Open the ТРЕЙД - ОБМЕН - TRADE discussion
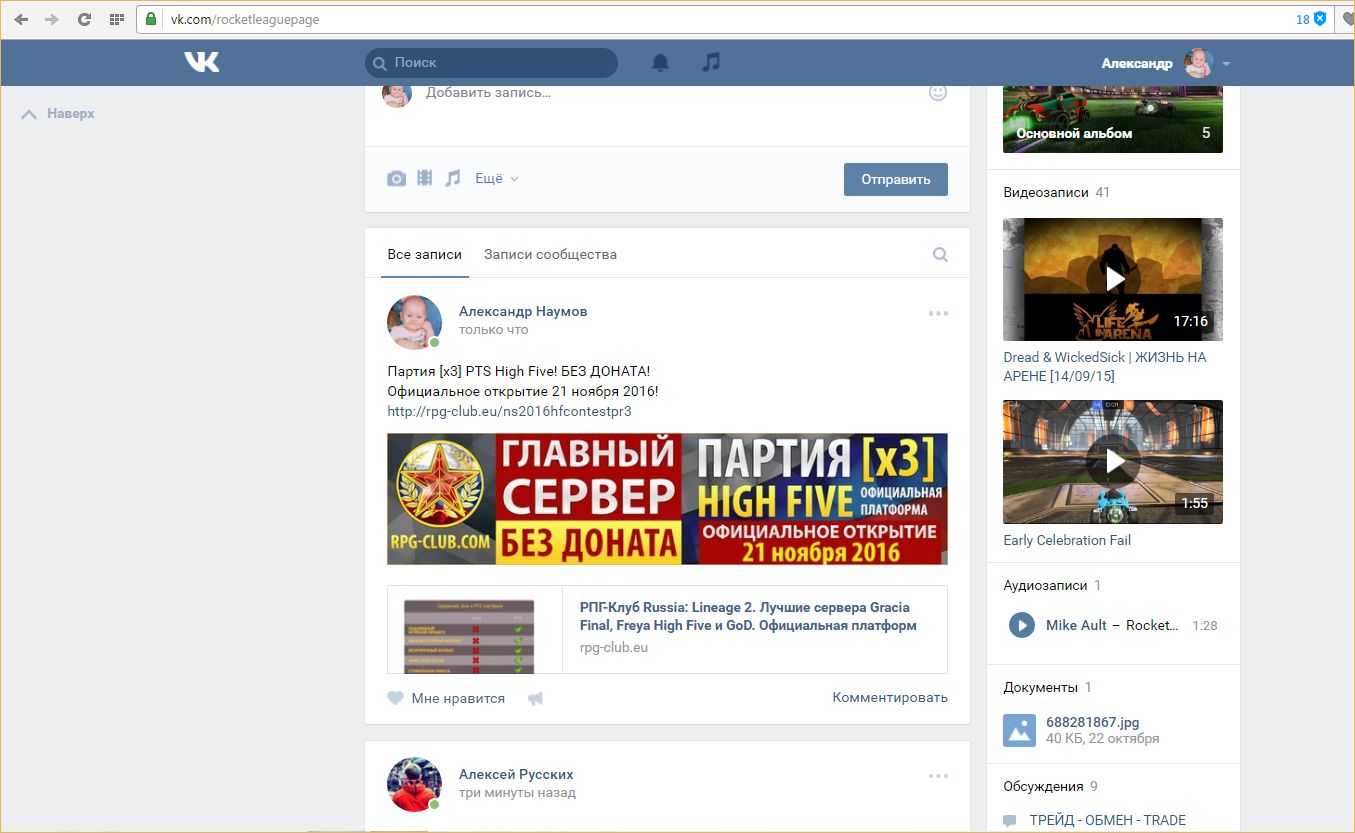1355x833 pixels. (1108, 820)
